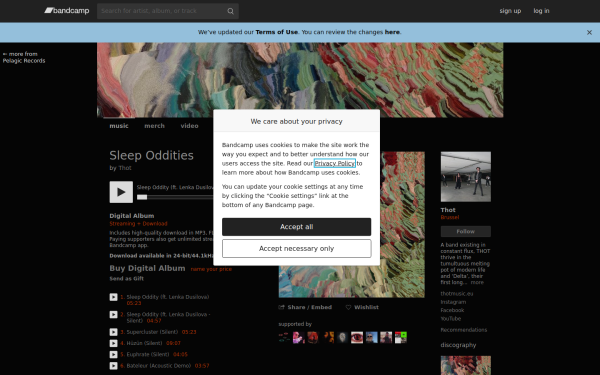
Task: Play track 4 Hüzün (Silent)
Action: [x=113, y=343]
